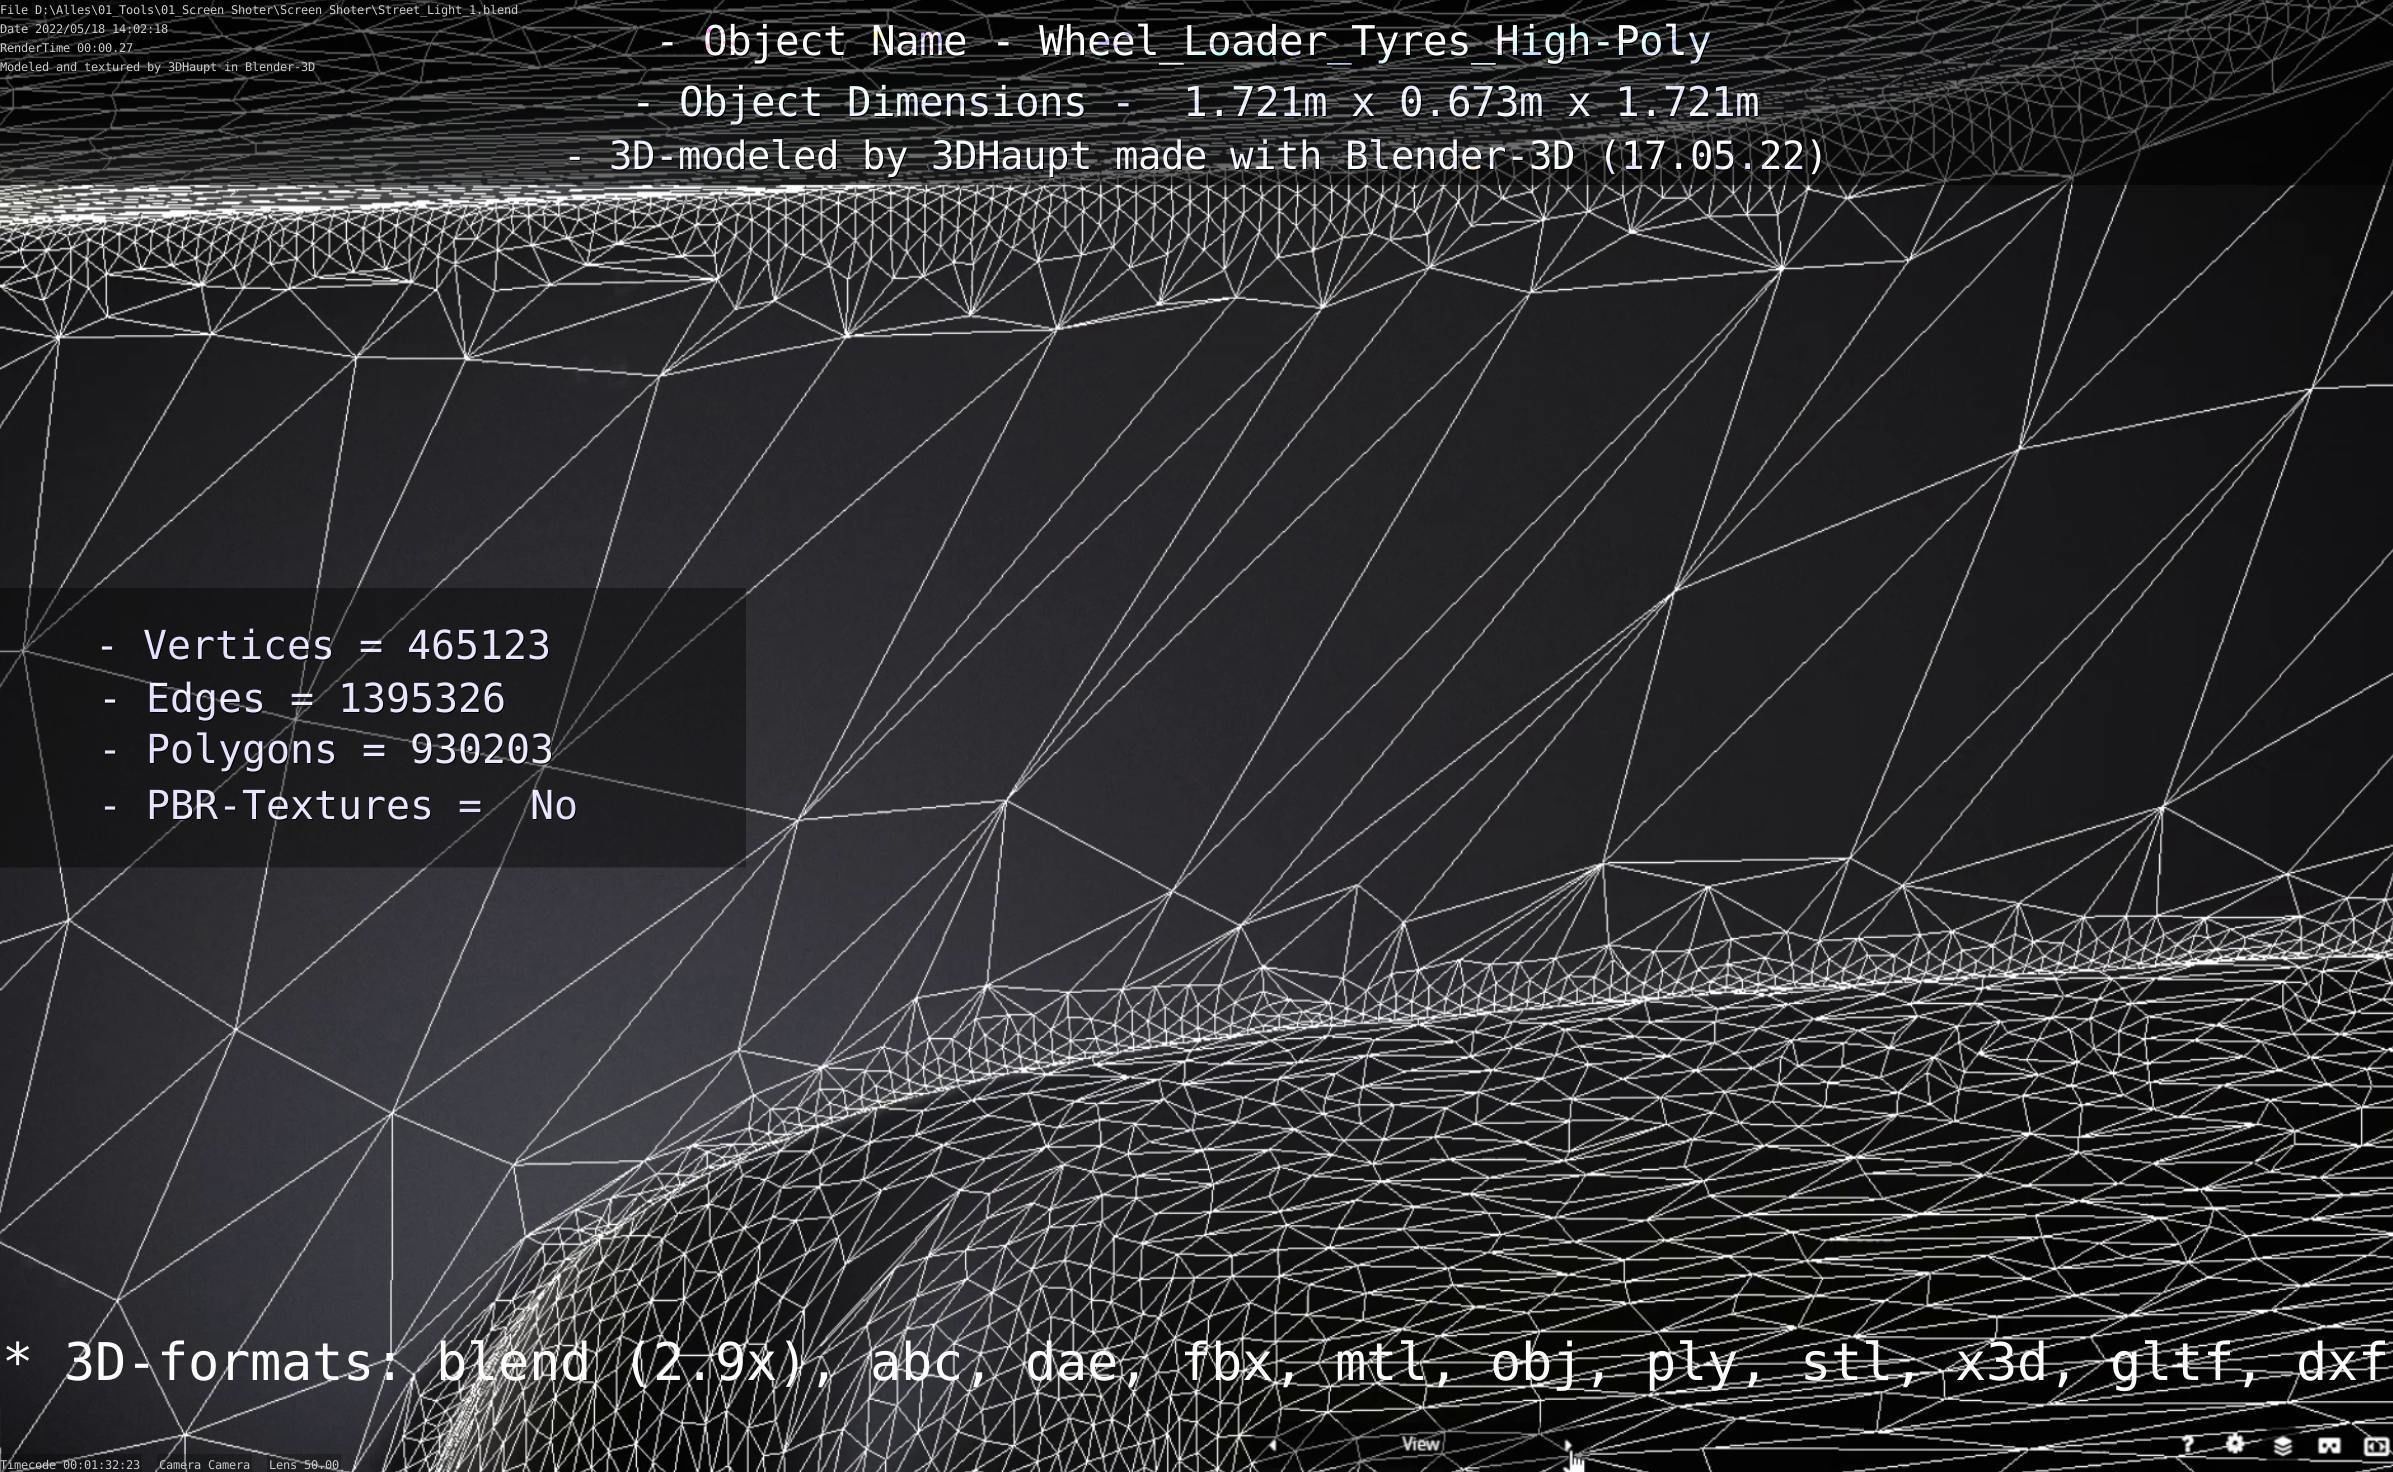Image resolution: width=2393 pixels, height=1472 pixels.
Task: Open the model inspector layers icon
Action: click(2282, 1445)
